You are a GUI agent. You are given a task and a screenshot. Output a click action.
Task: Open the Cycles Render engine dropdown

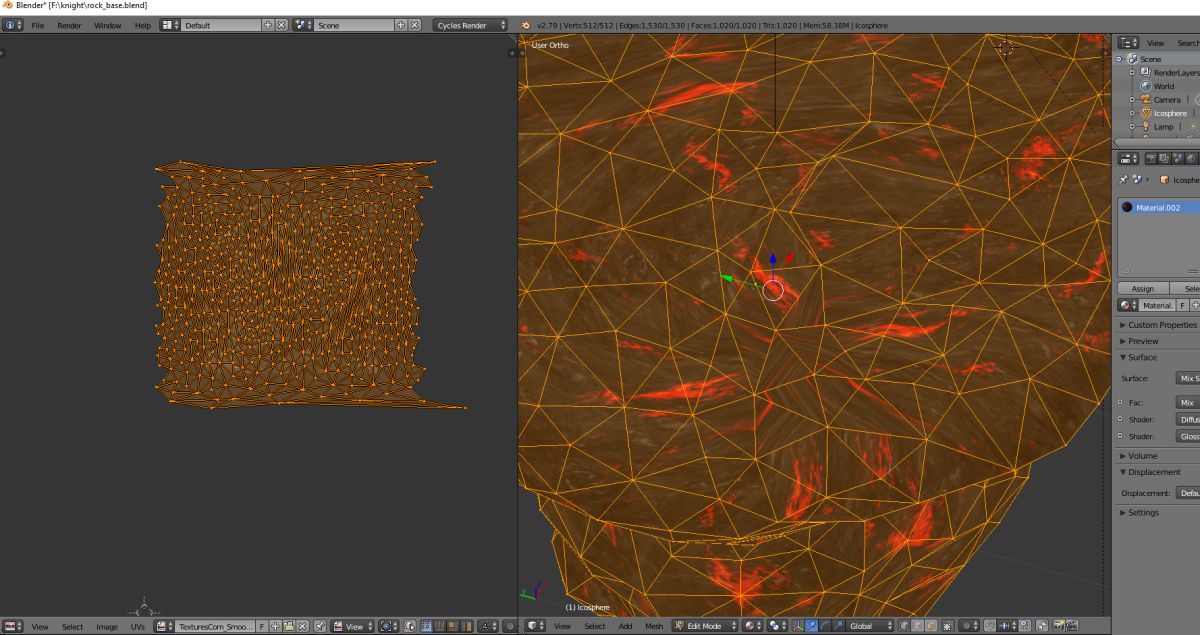[x=470, y=24]
